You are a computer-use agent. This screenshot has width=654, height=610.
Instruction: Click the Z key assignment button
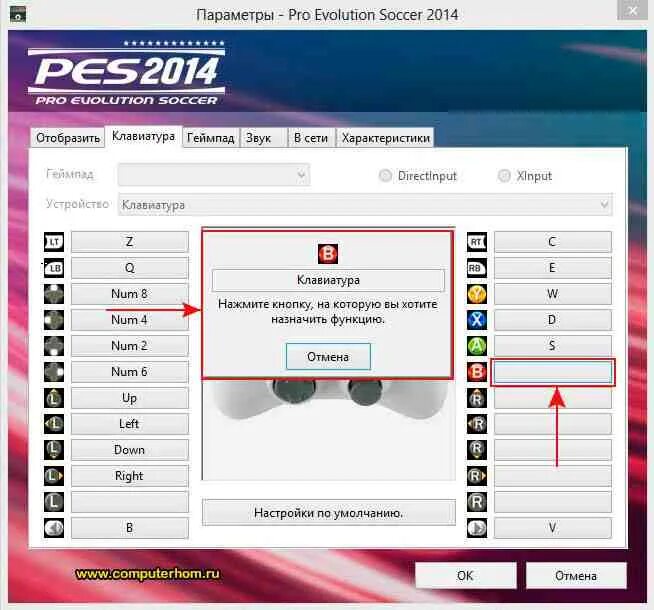coord(130,242)
